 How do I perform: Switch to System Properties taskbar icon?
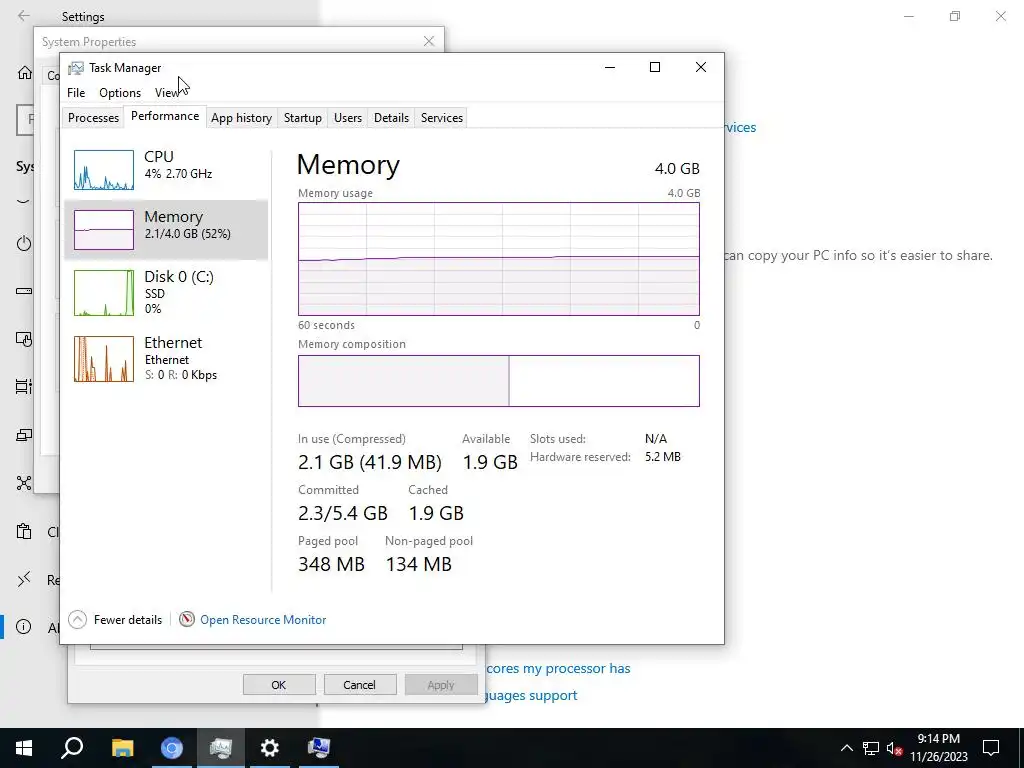point(319,748)
